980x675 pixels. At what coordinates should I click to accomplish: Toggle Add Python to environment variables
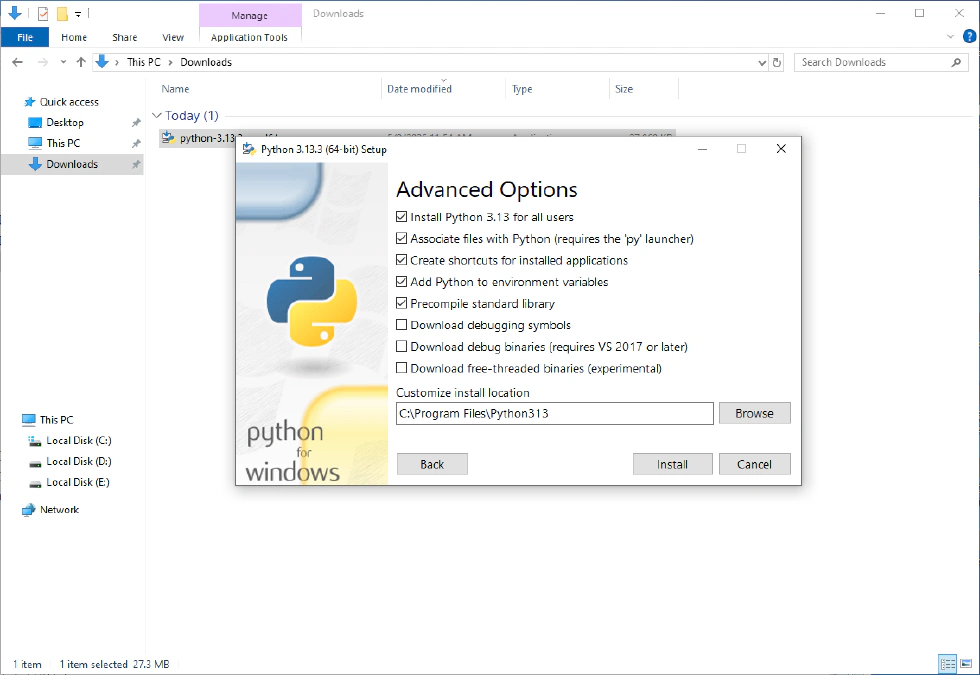tap(402, 282)
